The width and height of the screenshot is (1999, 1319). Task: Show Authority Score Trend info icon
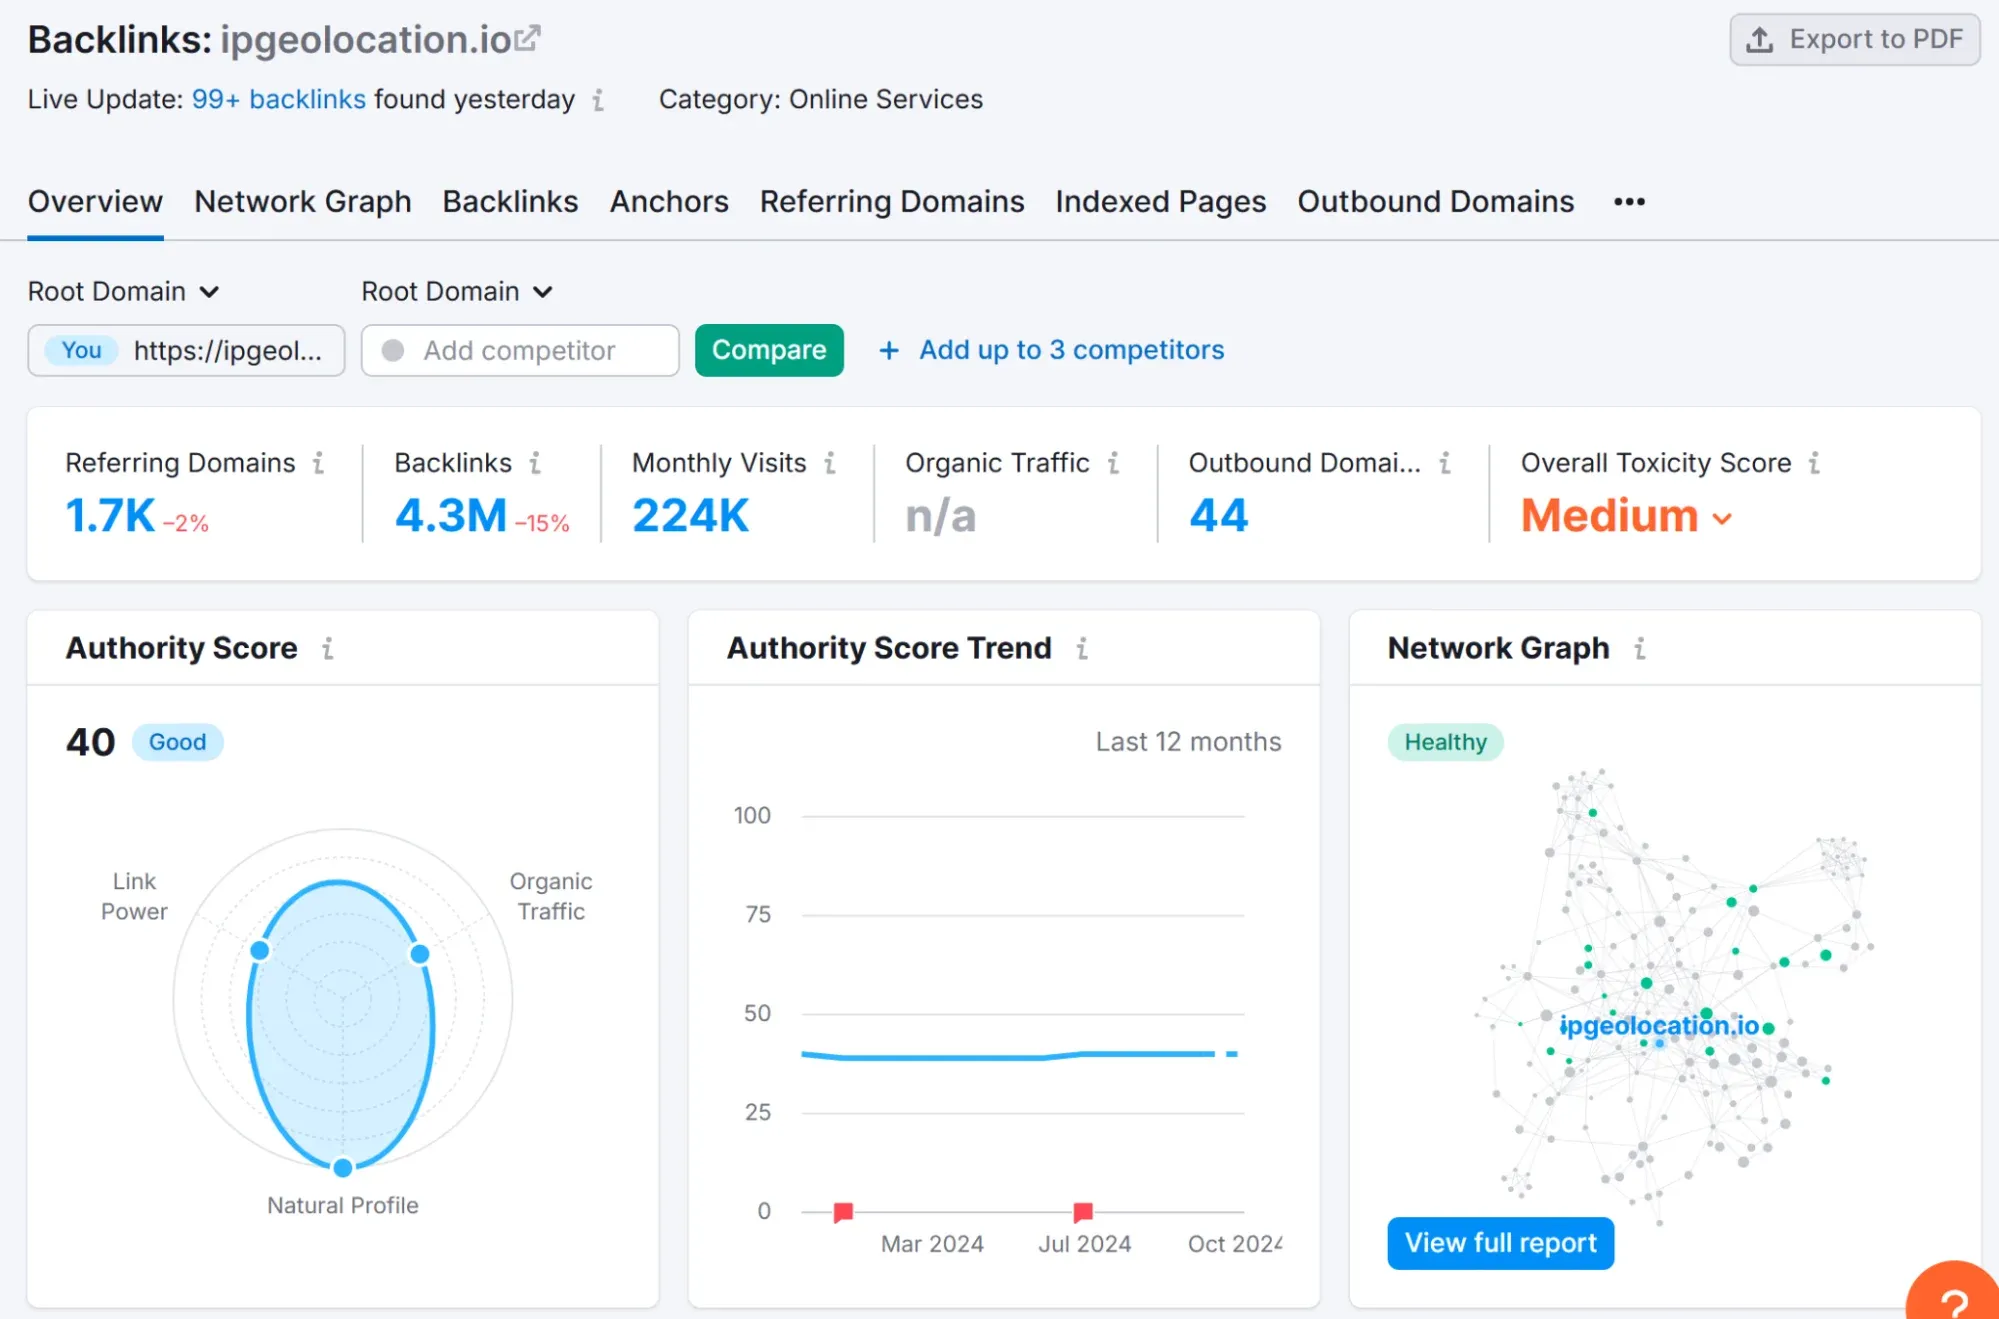(x=1082, y=649)
